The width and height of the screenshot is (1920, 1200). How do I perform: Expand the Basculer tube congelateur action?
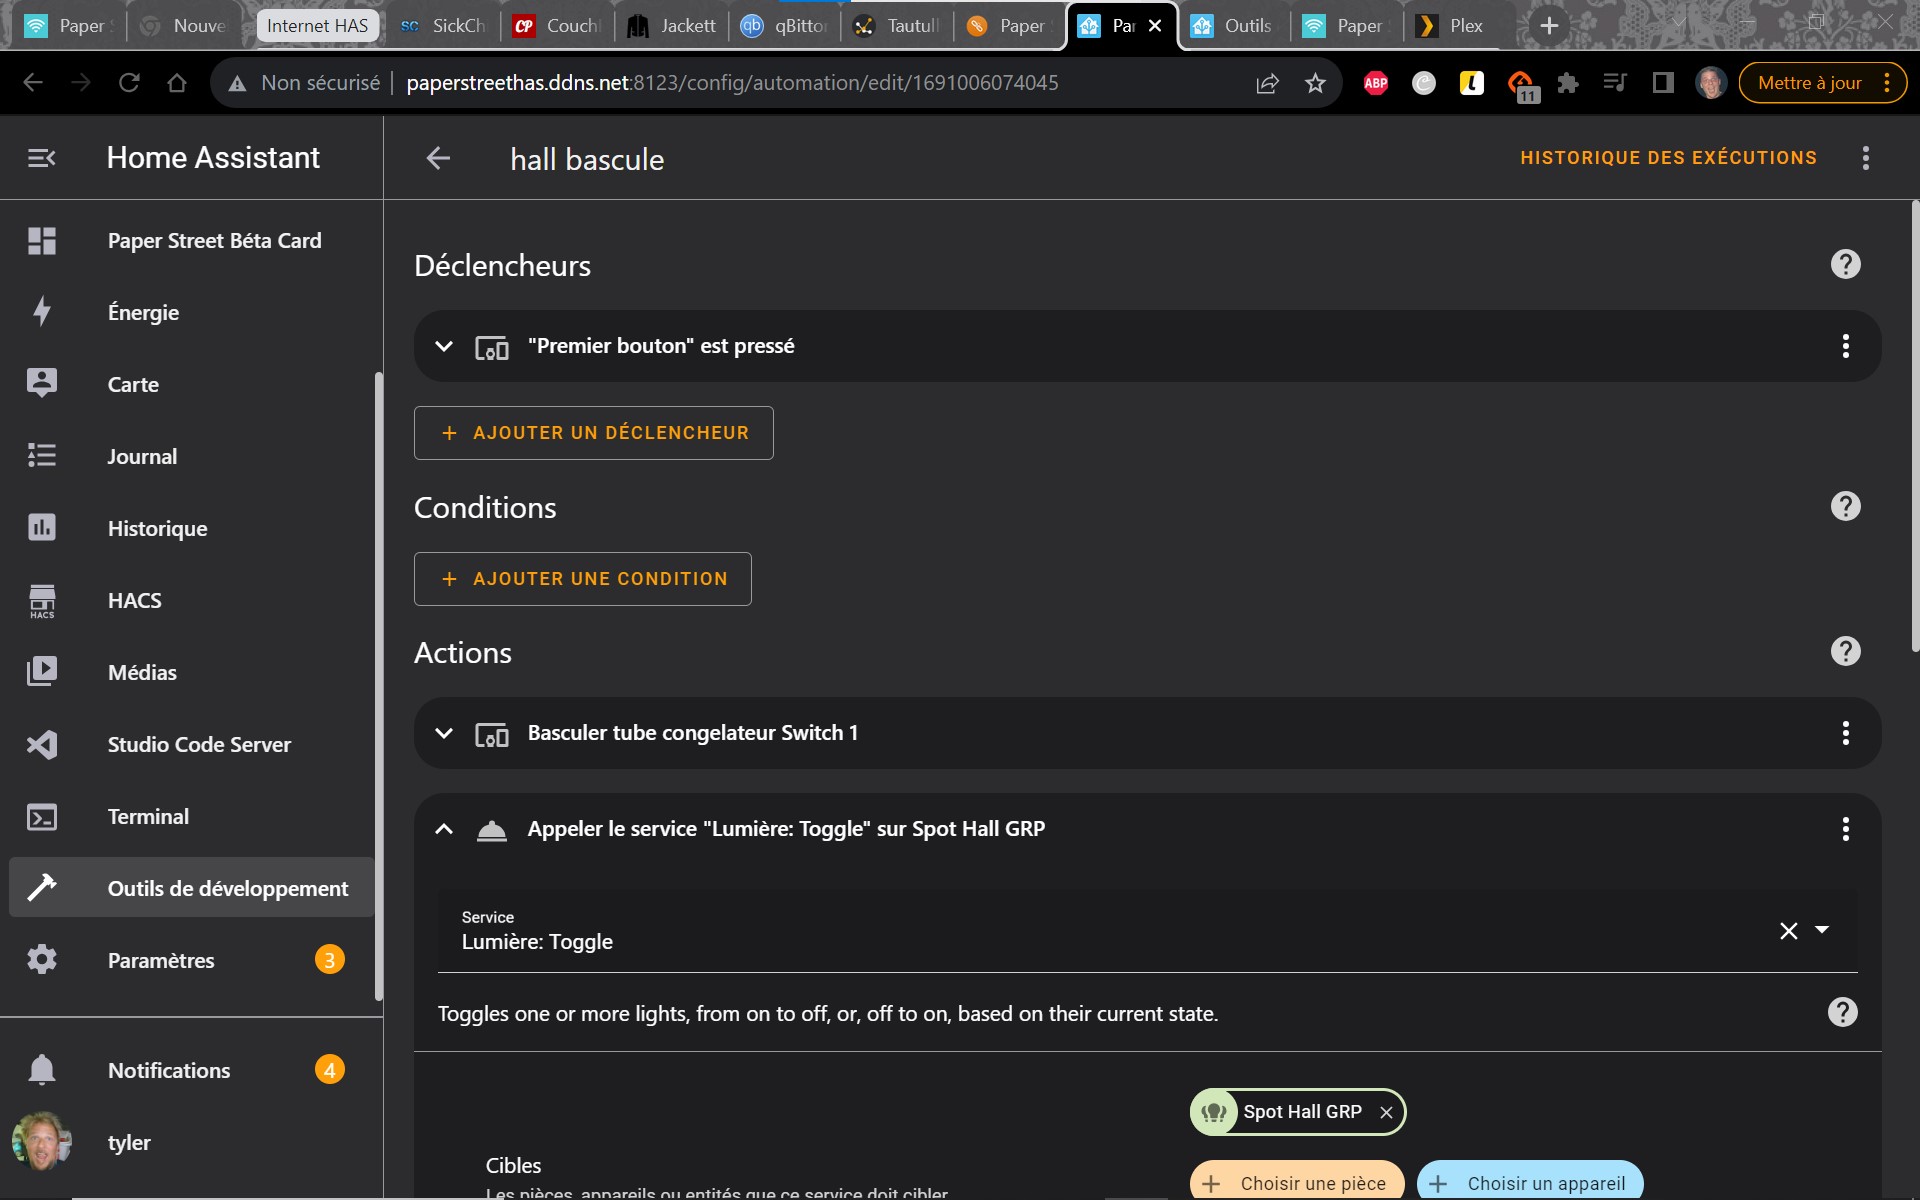click(444, 733)
